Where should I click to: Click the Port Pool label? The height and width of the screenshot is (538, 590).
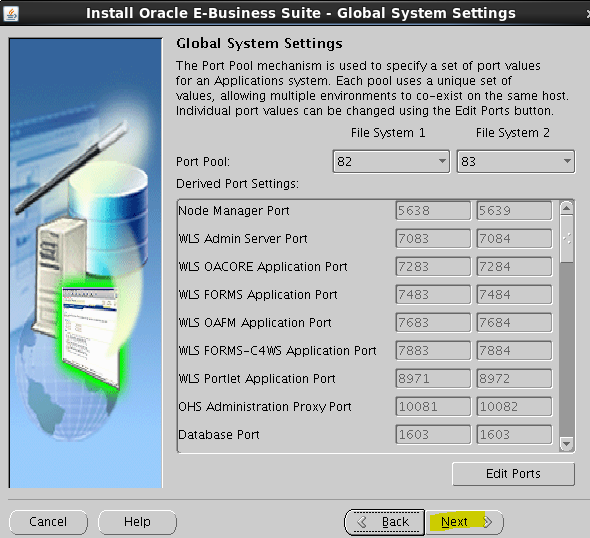point(203,162)
